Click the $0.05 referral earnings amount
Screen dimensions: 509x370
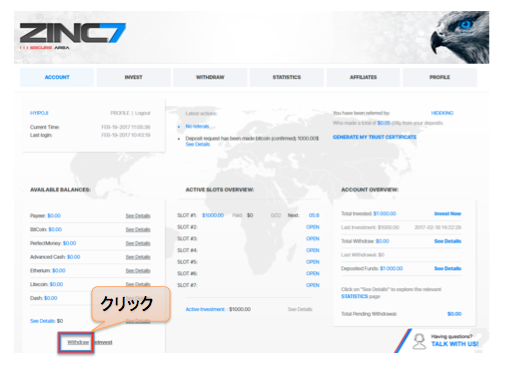click(384, 123)
